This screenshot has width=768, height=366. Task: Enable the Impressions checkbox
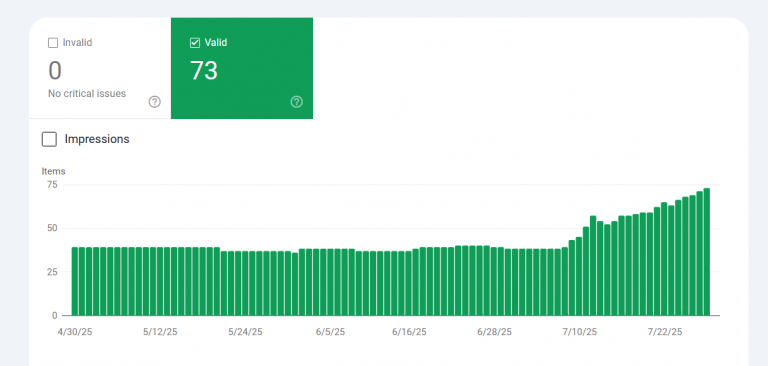49,139
